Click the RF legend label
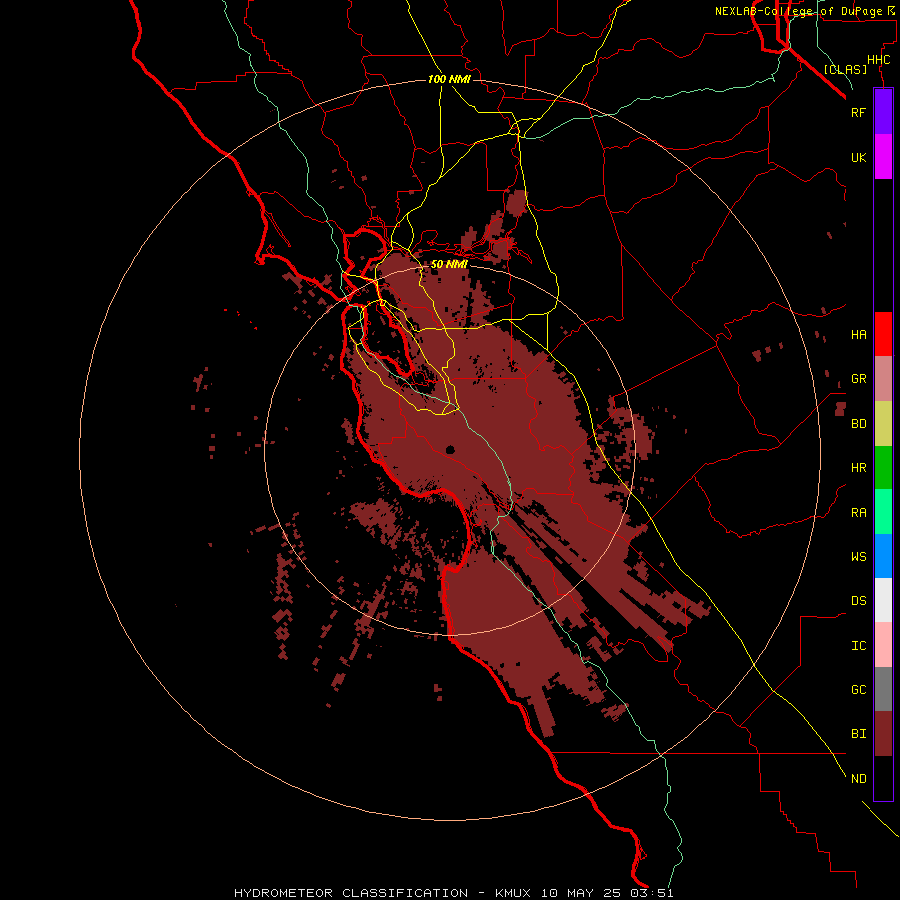900x900 pixels. [858, 112]
